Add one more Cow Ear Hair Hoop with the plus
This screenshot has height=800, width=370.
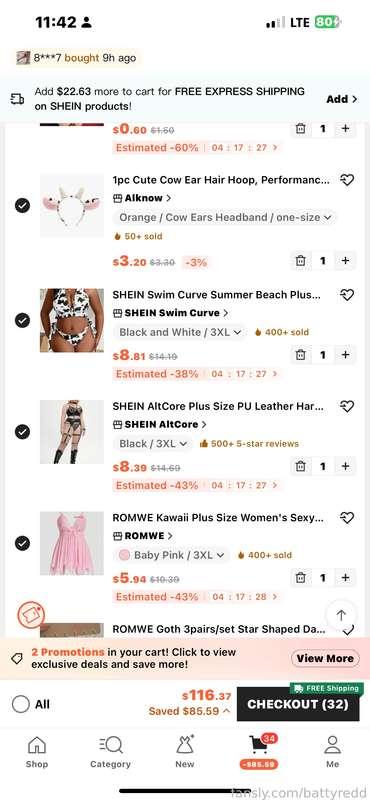pyautogui.click(x=346, y=261)
